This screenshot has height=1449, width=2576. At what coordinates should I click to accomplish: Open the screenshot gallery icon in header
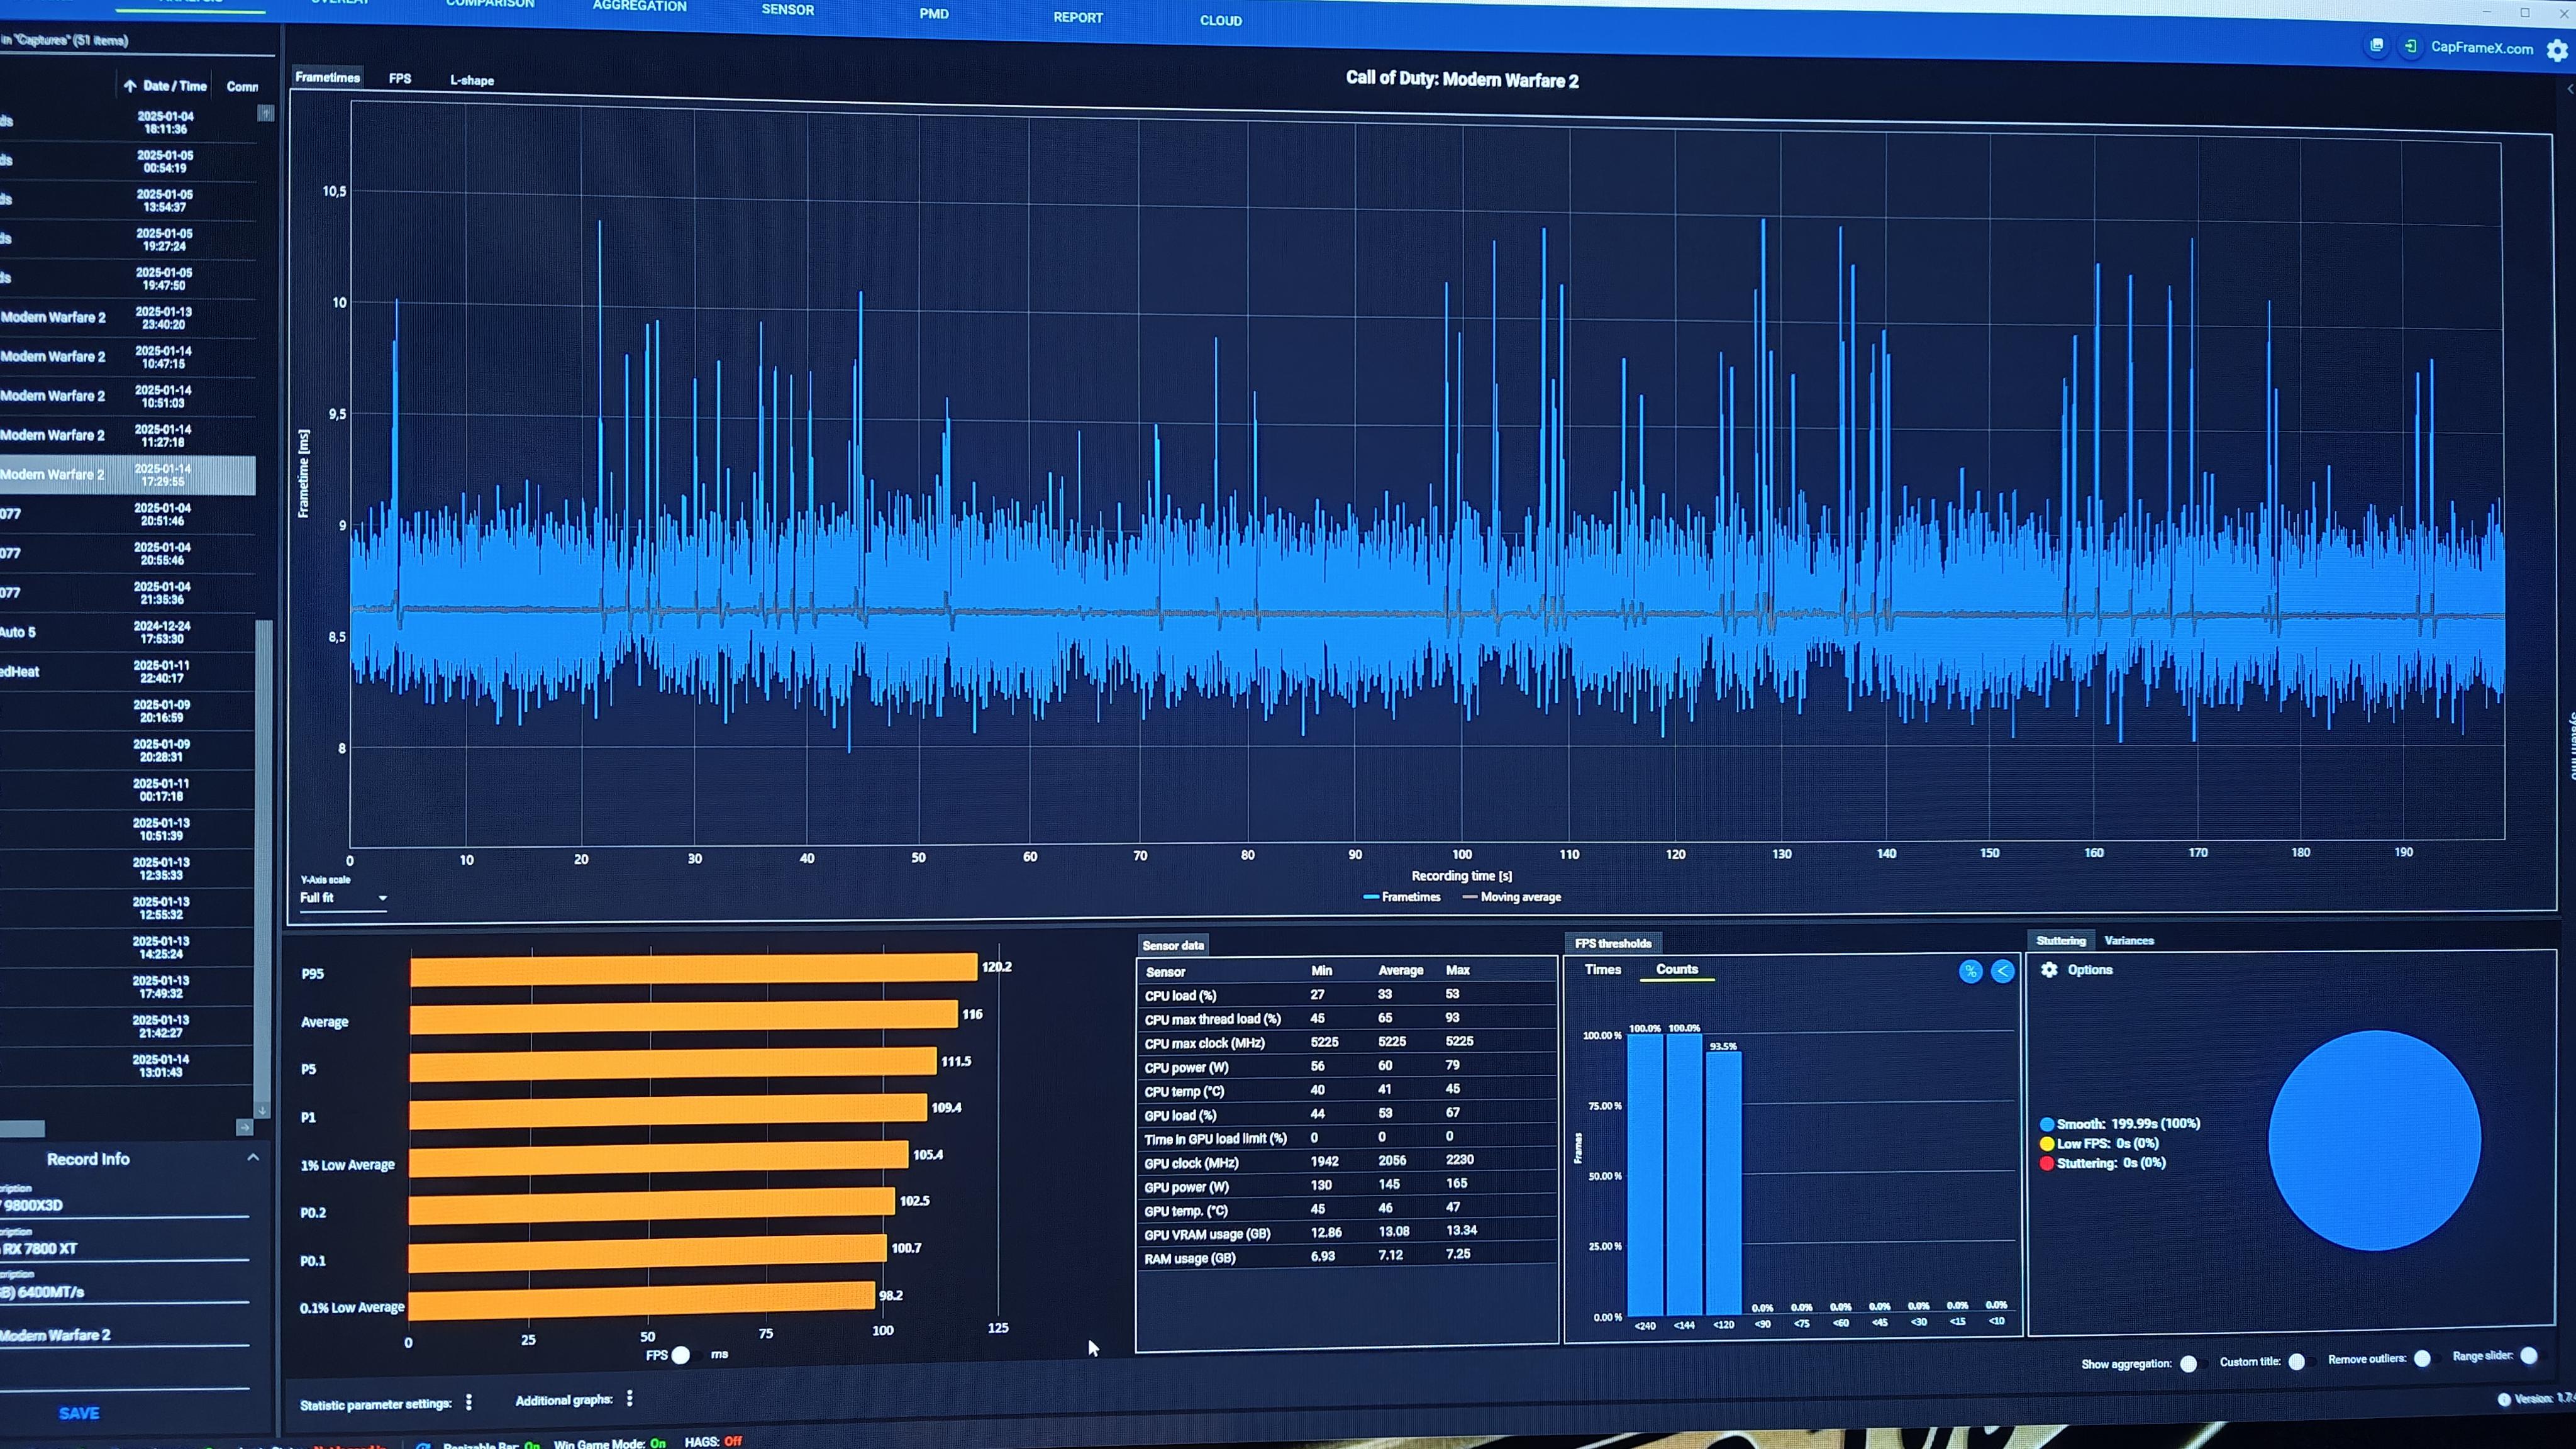pos(2377,45)
